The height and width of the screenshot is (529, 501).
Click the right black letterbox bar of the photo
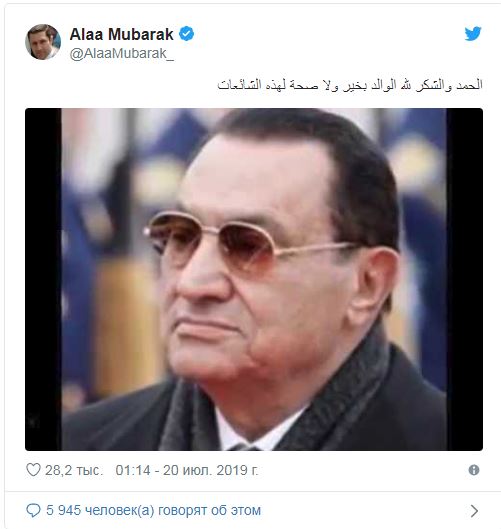465,279
